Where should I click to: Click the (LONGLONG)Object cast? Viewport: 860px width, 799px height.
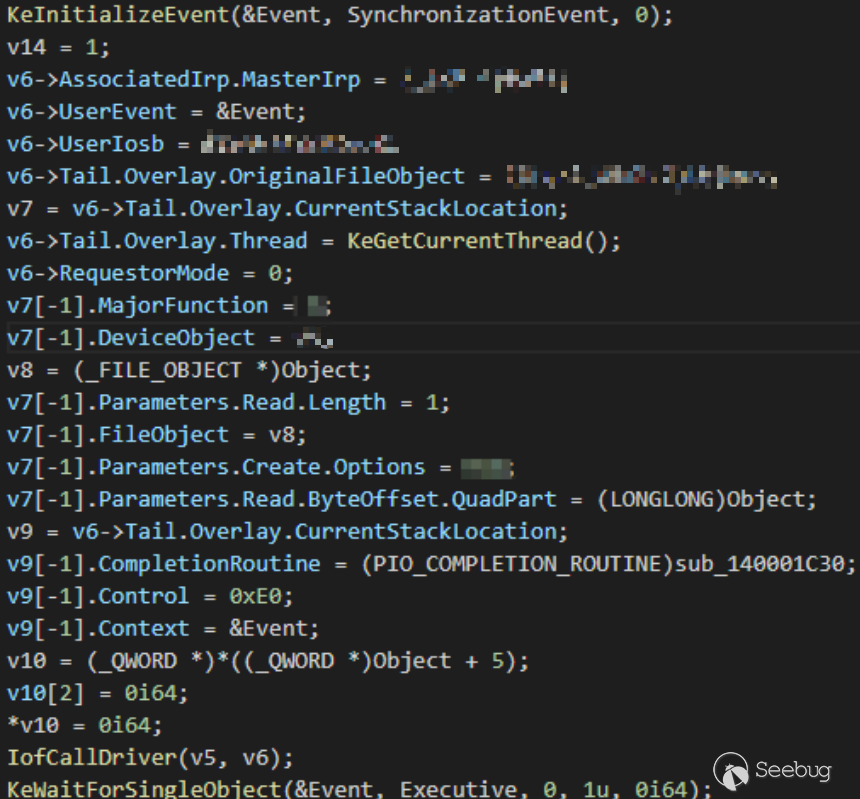[x=701, y=500]
